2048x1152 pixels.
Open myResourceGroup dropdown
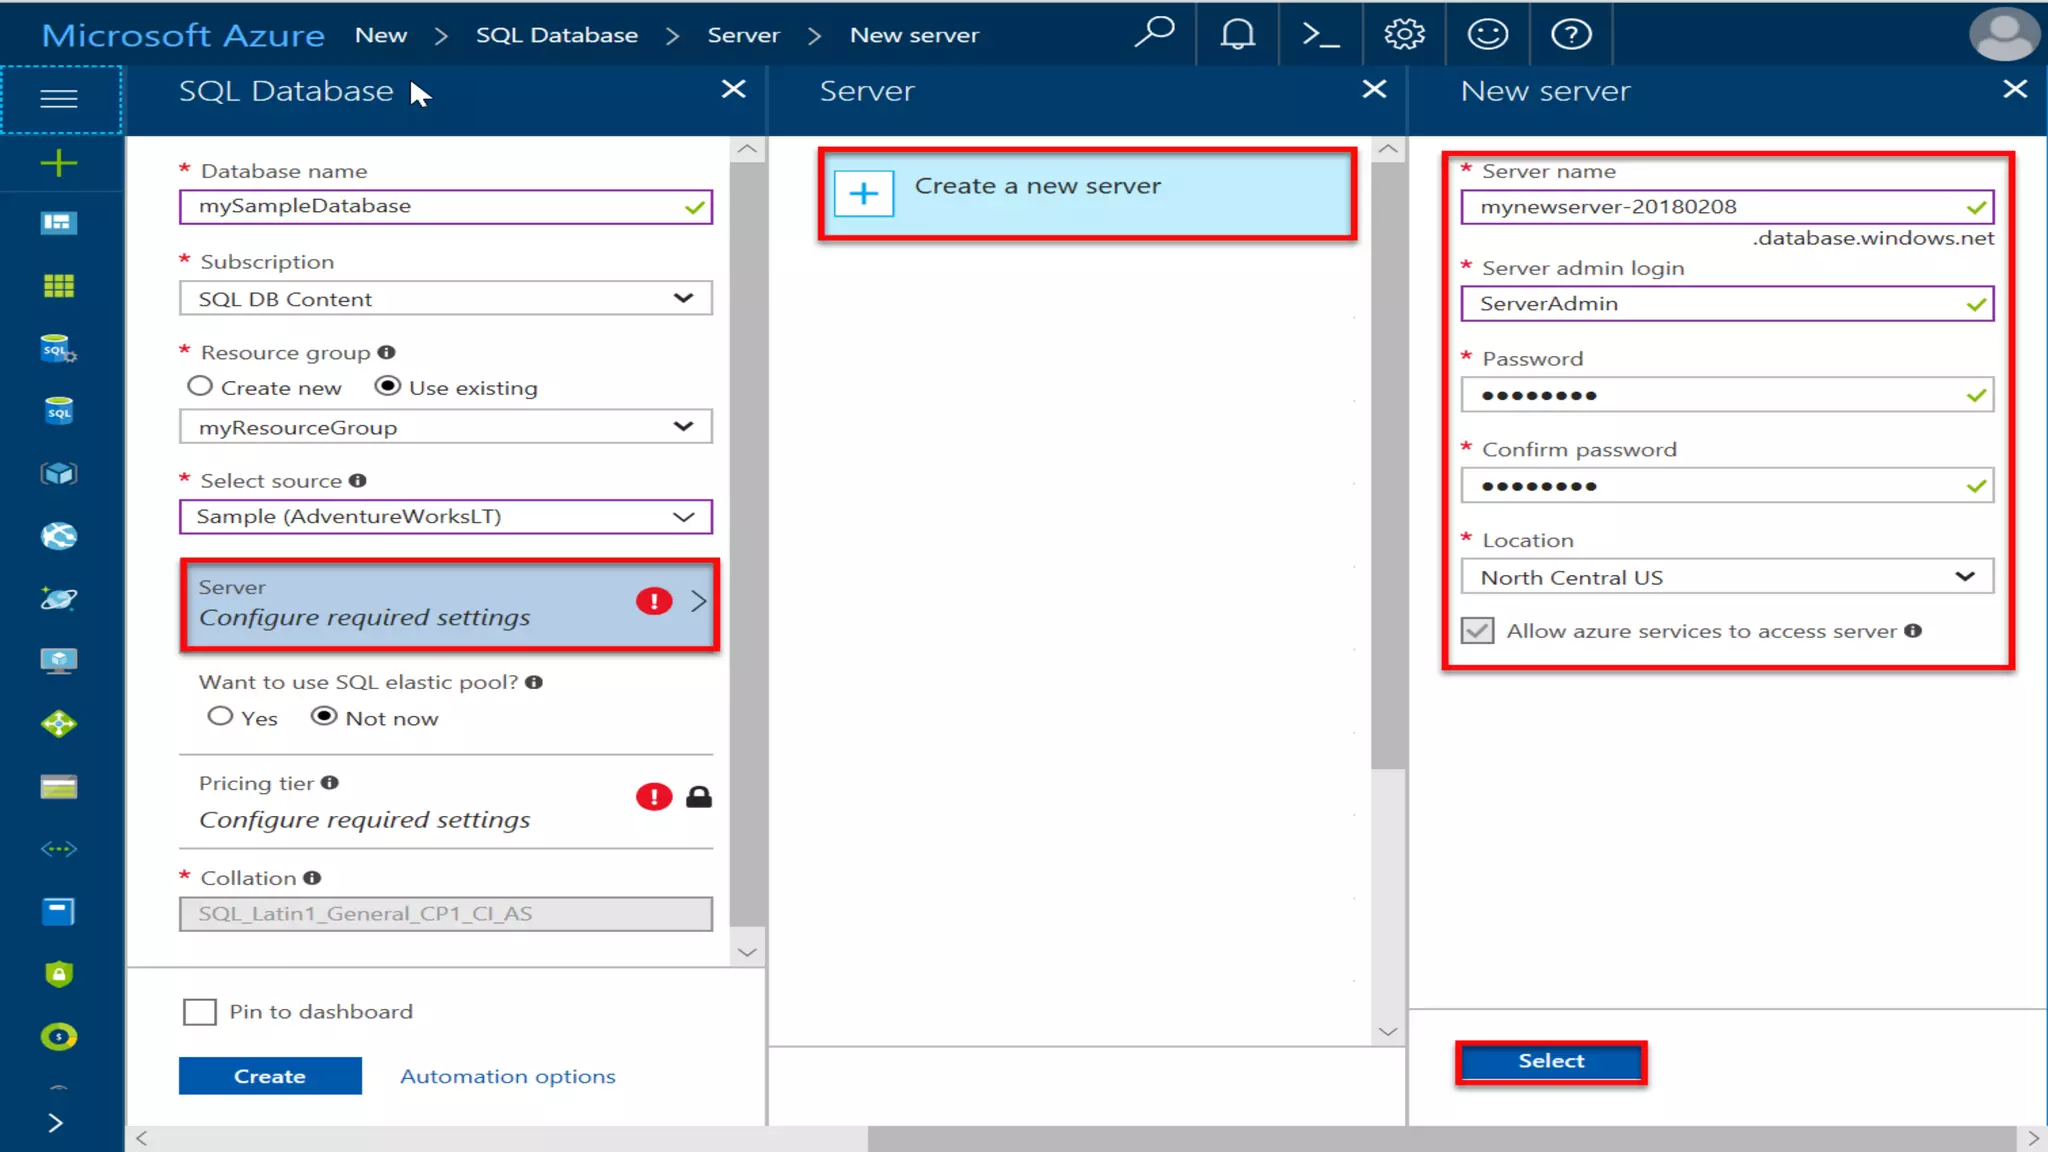[446, 427]
